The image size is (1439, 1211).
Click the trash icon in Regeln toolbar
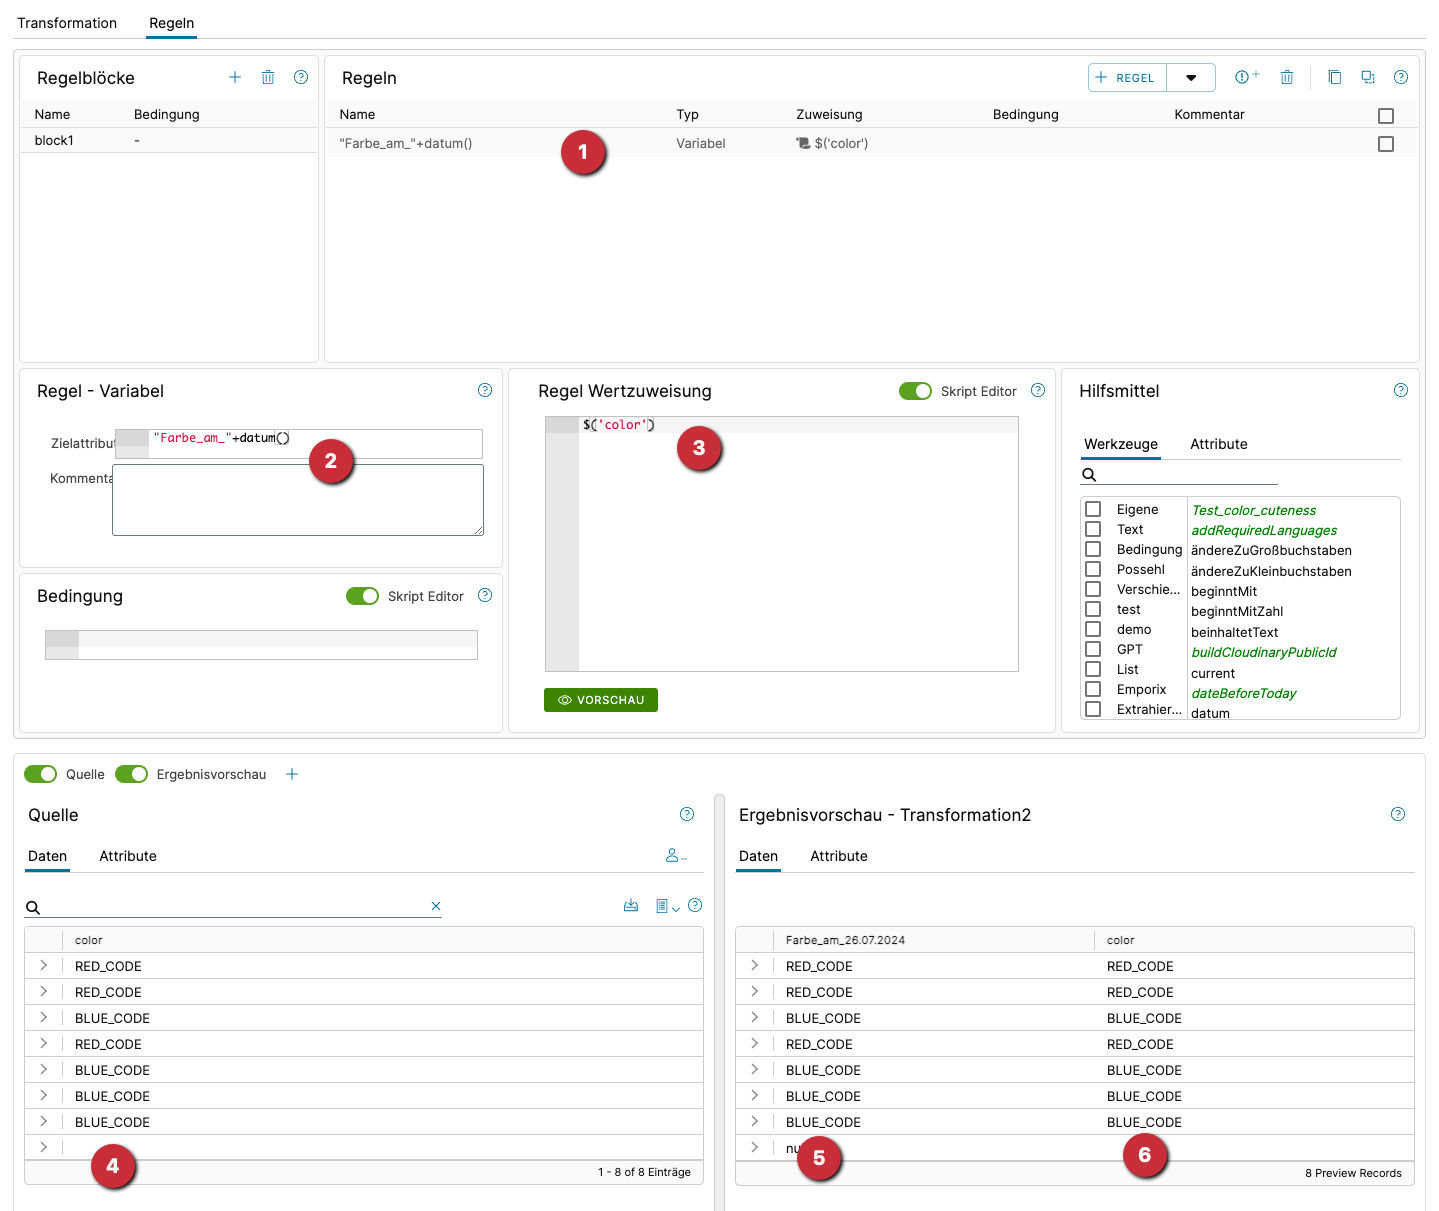(1287, 77)
